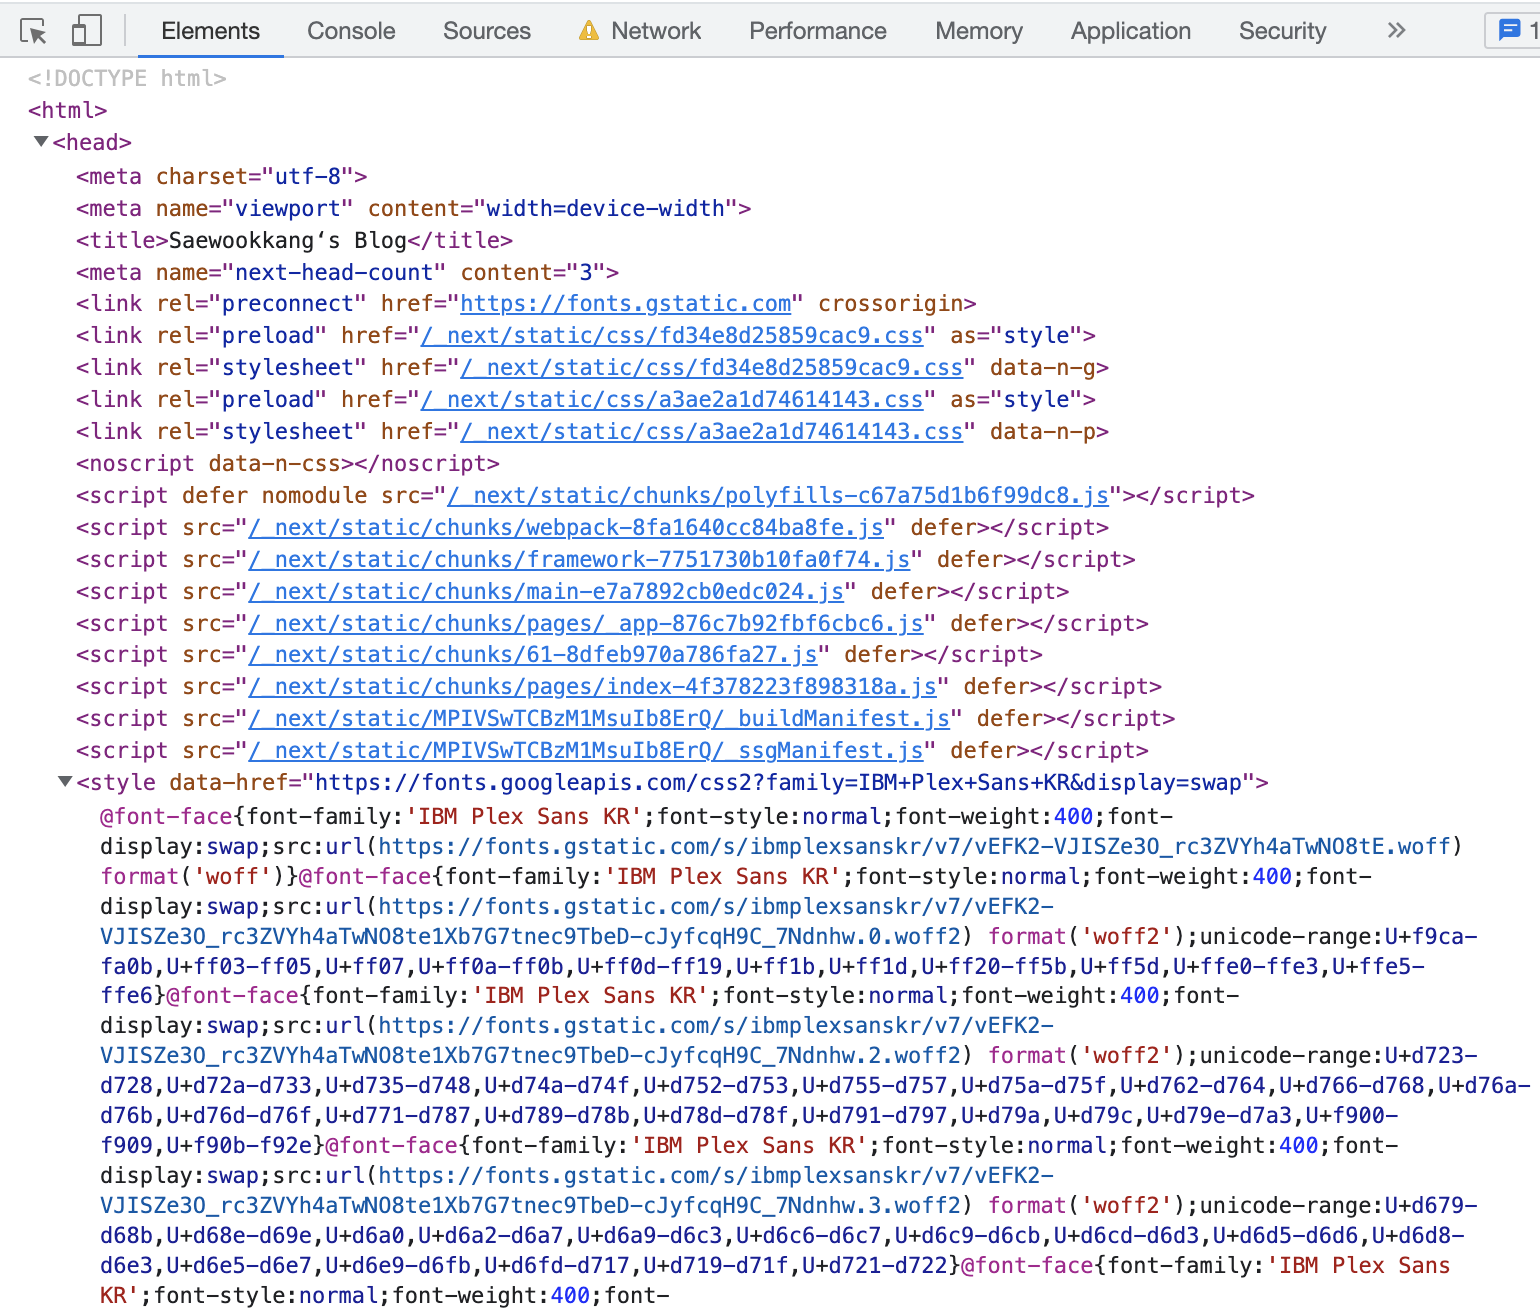Switch to the Elements tab
The image size is (1540, 1308).
coord(210,31)
